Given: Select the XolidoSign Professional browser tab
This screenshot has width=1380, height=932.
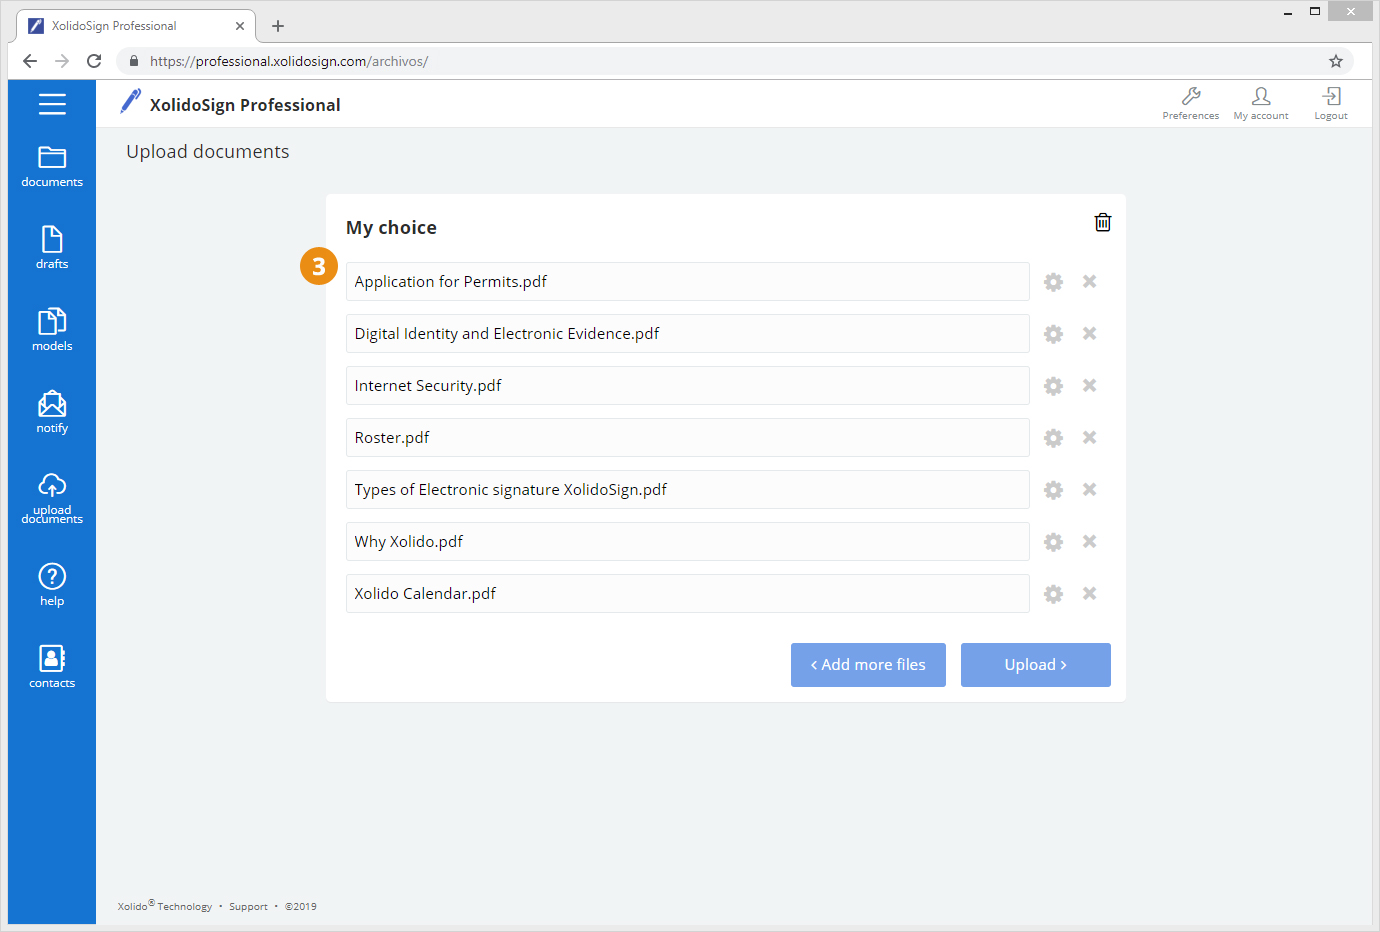Looking at the screenshot, I should pyautogui.click(x=135, y=26).
